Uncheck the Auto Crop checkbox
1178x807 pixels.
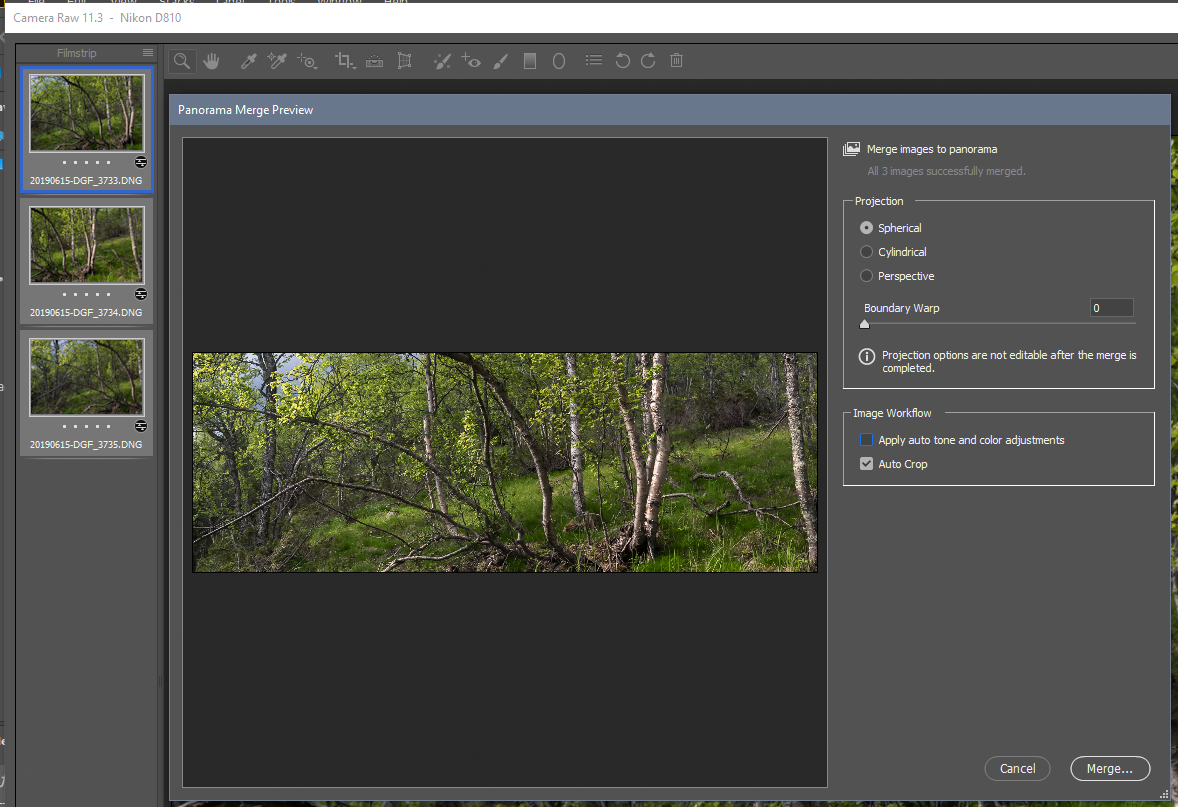click(867, 464)
